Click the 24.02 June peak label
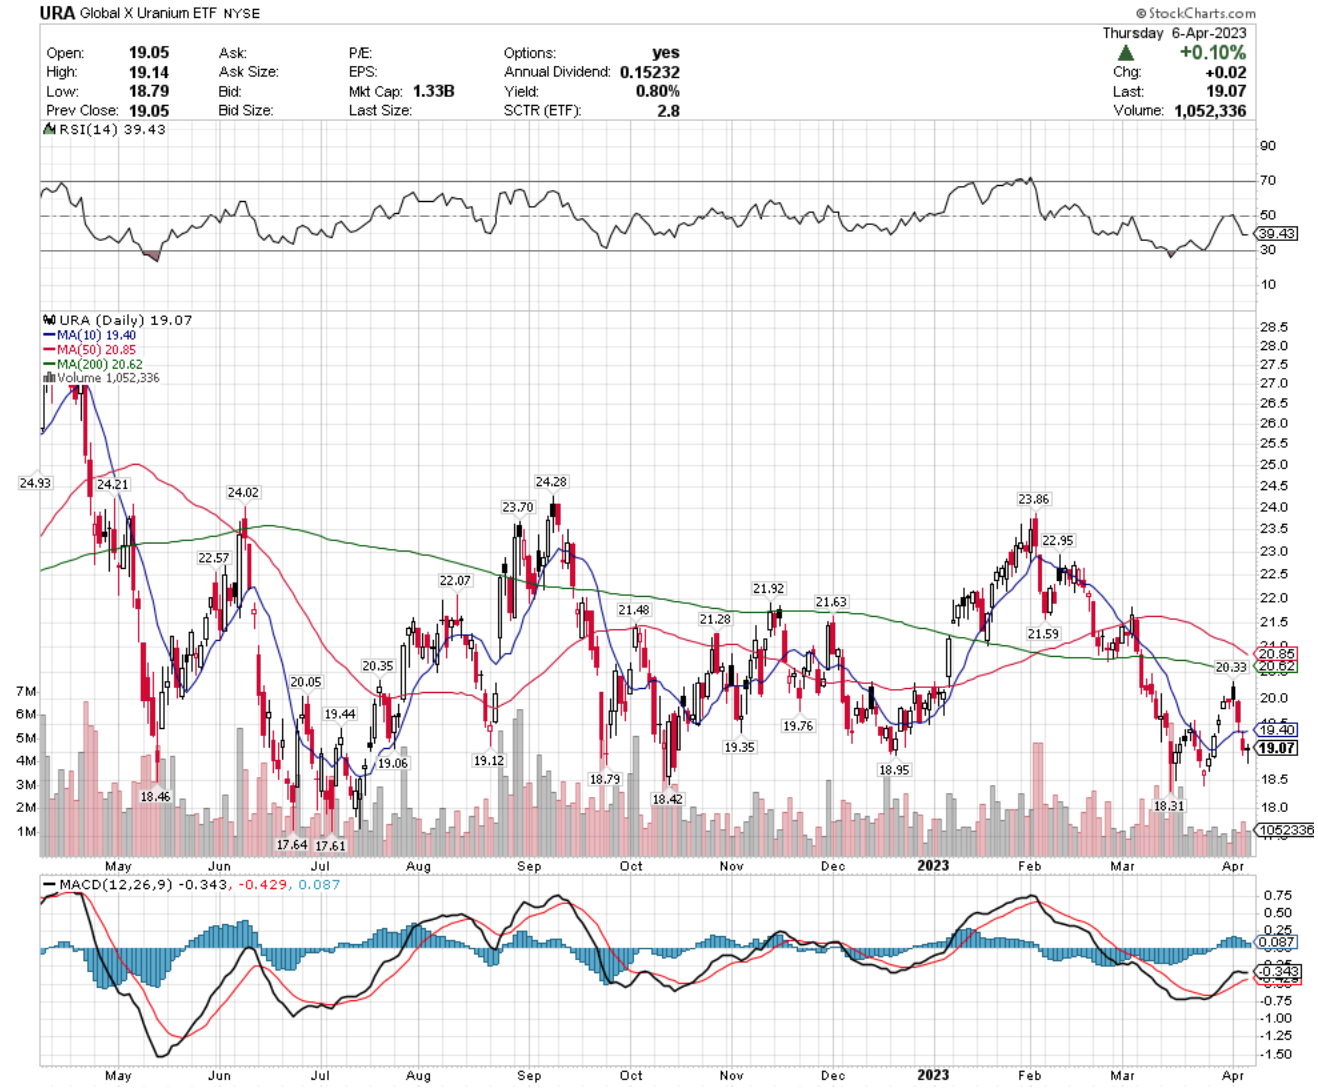 coord(243,492)
